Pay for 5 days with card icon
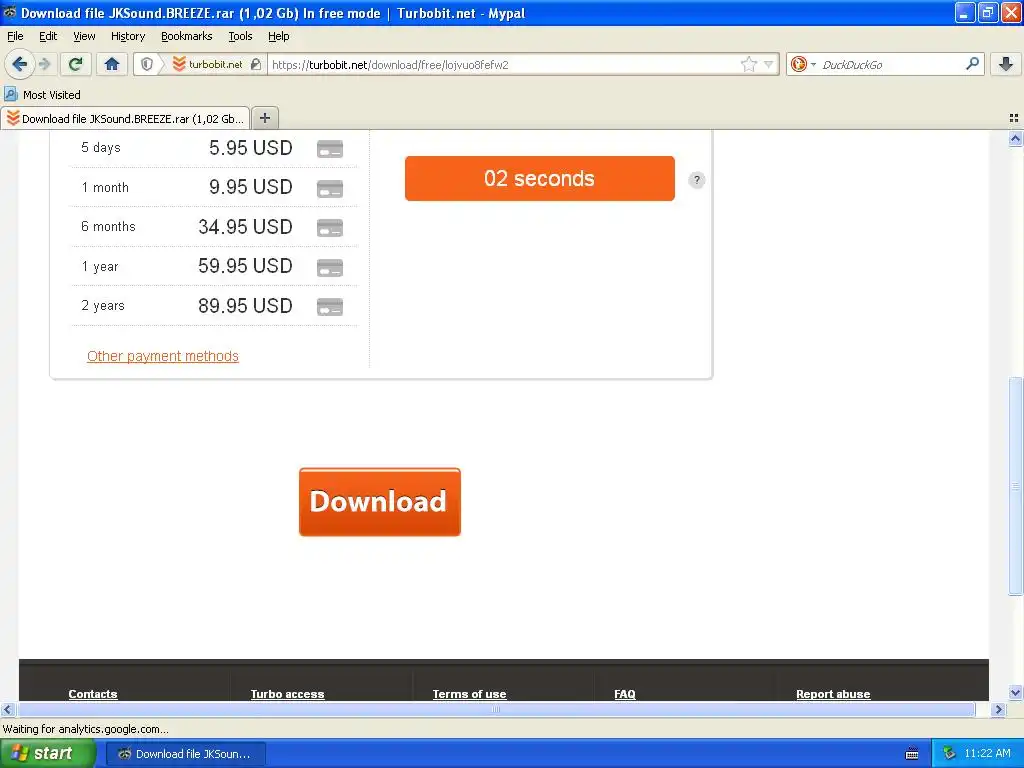Image resolution: width=1024 pixels, height=768 pixels. tap(330, 149)
